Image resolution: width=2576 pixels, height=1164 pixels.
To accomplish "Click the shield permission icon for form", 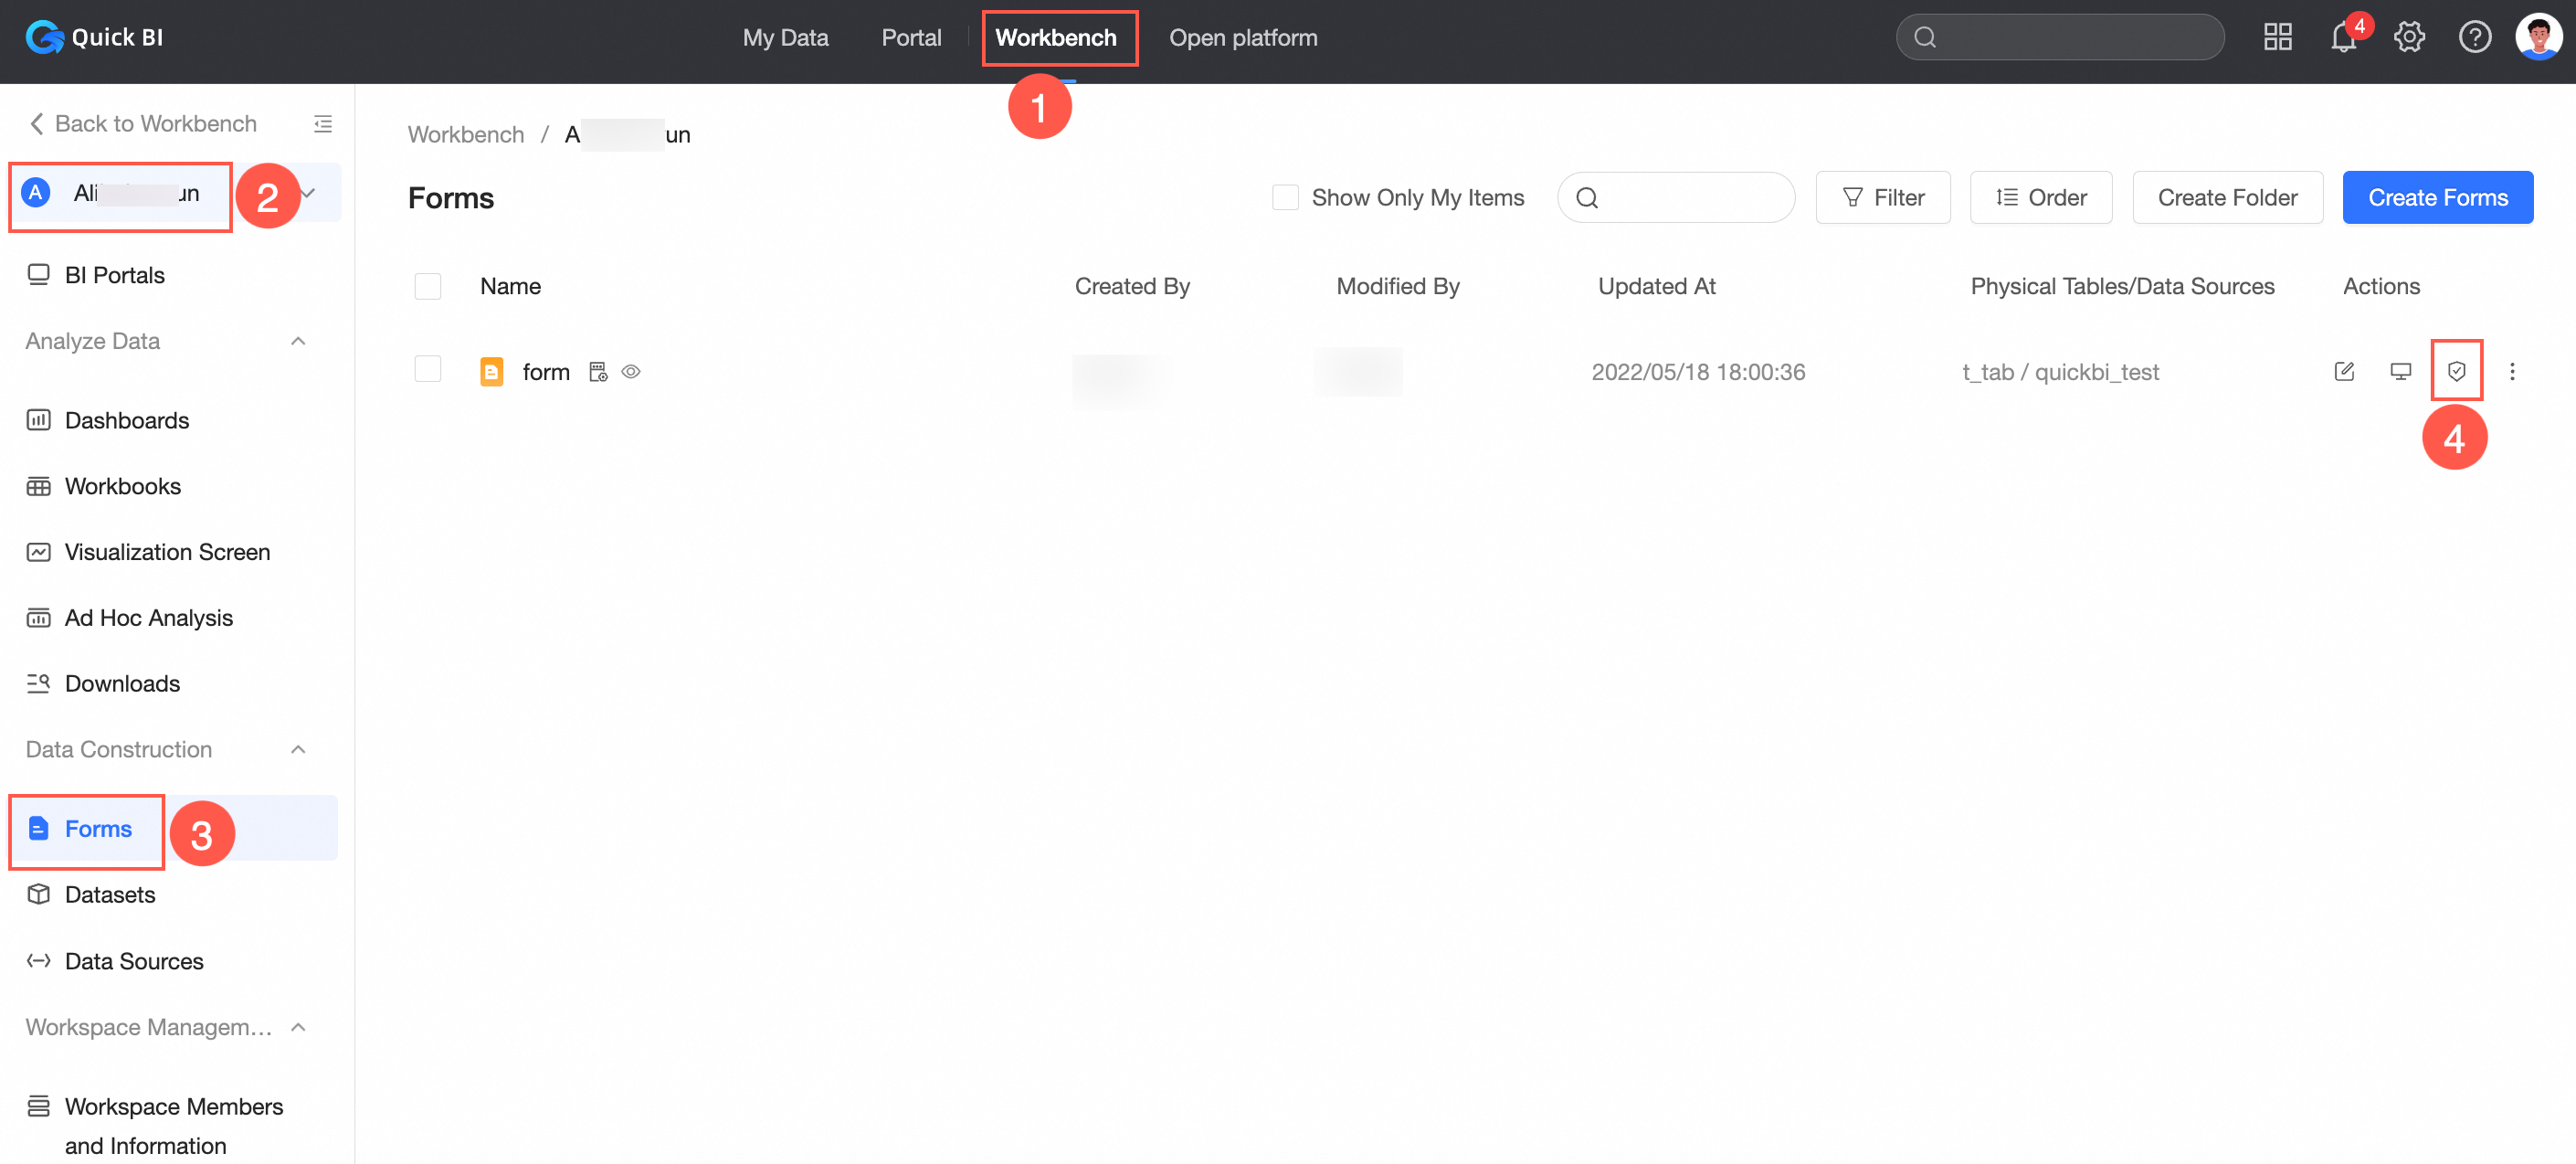I will pos(2455,372).
